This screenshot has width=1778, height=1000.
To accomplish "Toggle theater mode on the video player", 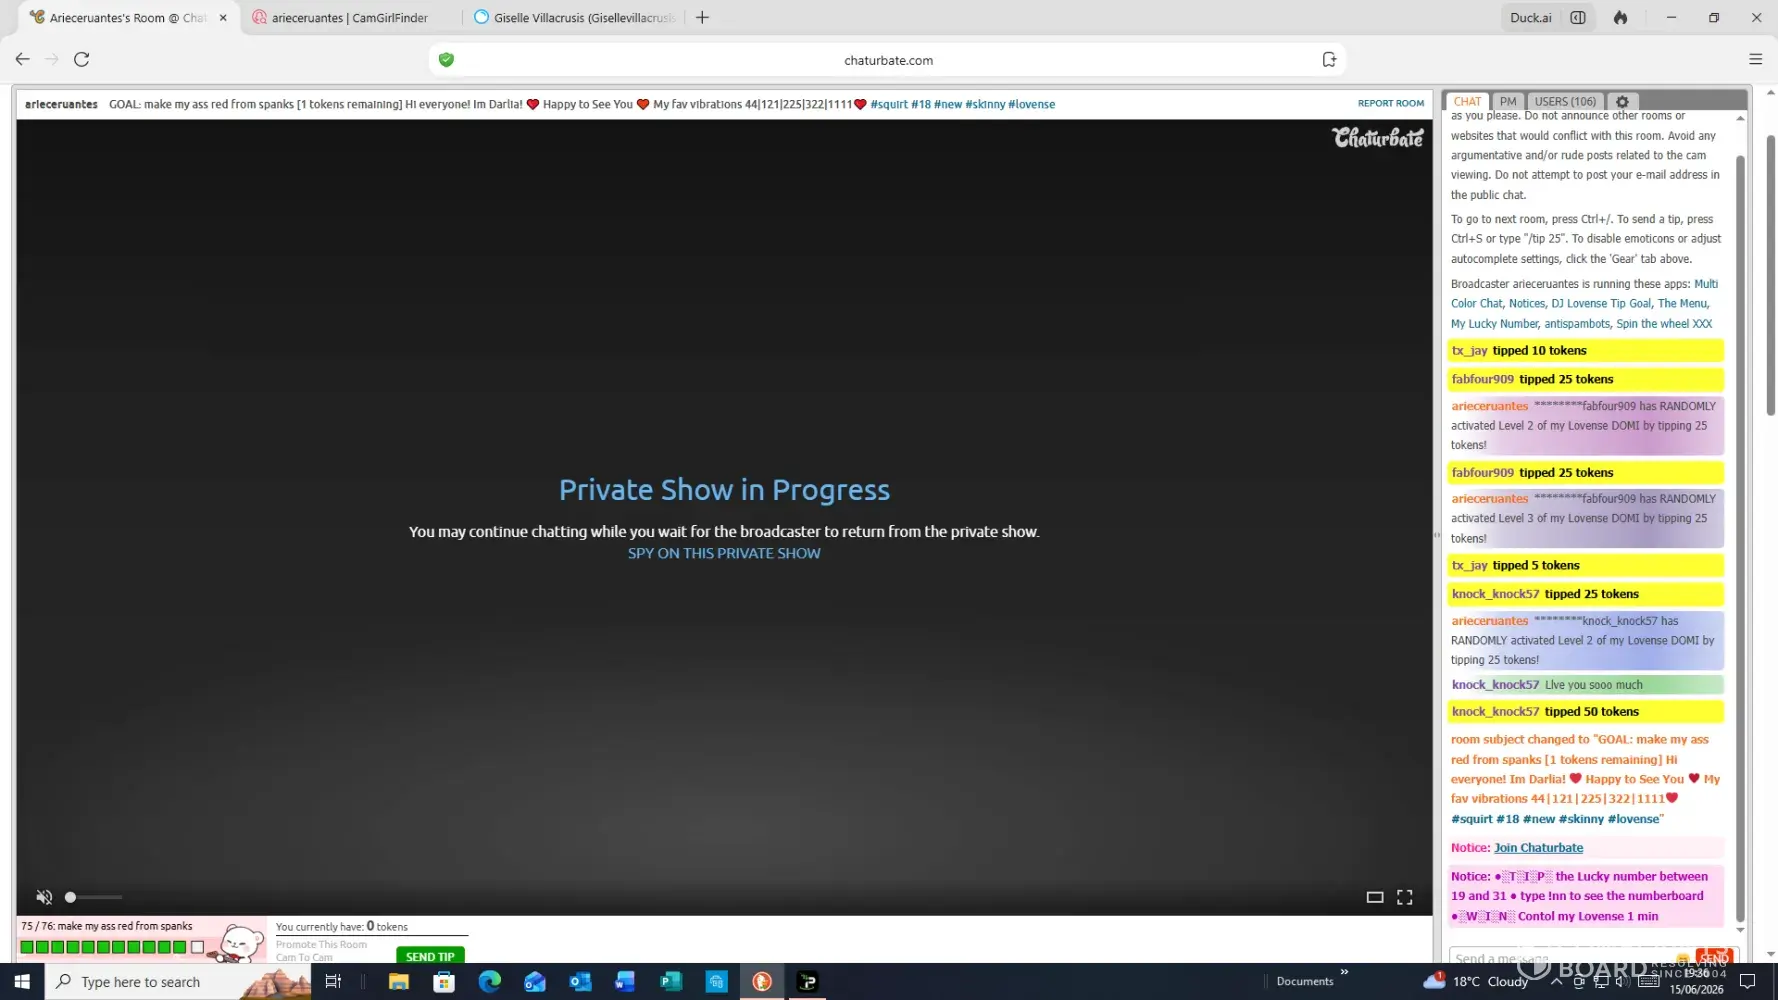I will click(x=1375, y=897).
